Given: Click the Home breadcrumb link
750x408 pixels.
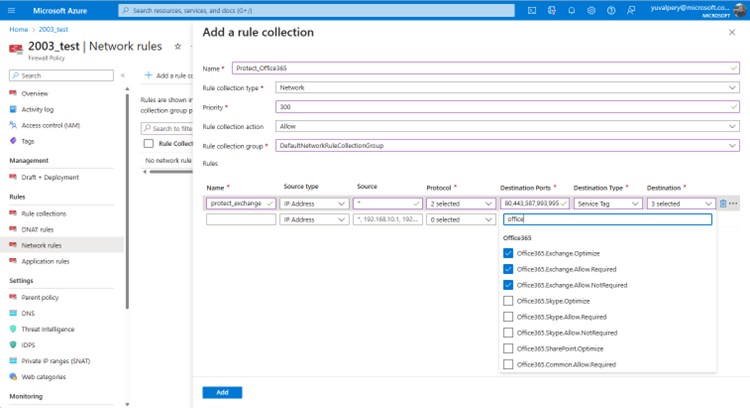Looking at the screenshot, I should tap(18, 30).
